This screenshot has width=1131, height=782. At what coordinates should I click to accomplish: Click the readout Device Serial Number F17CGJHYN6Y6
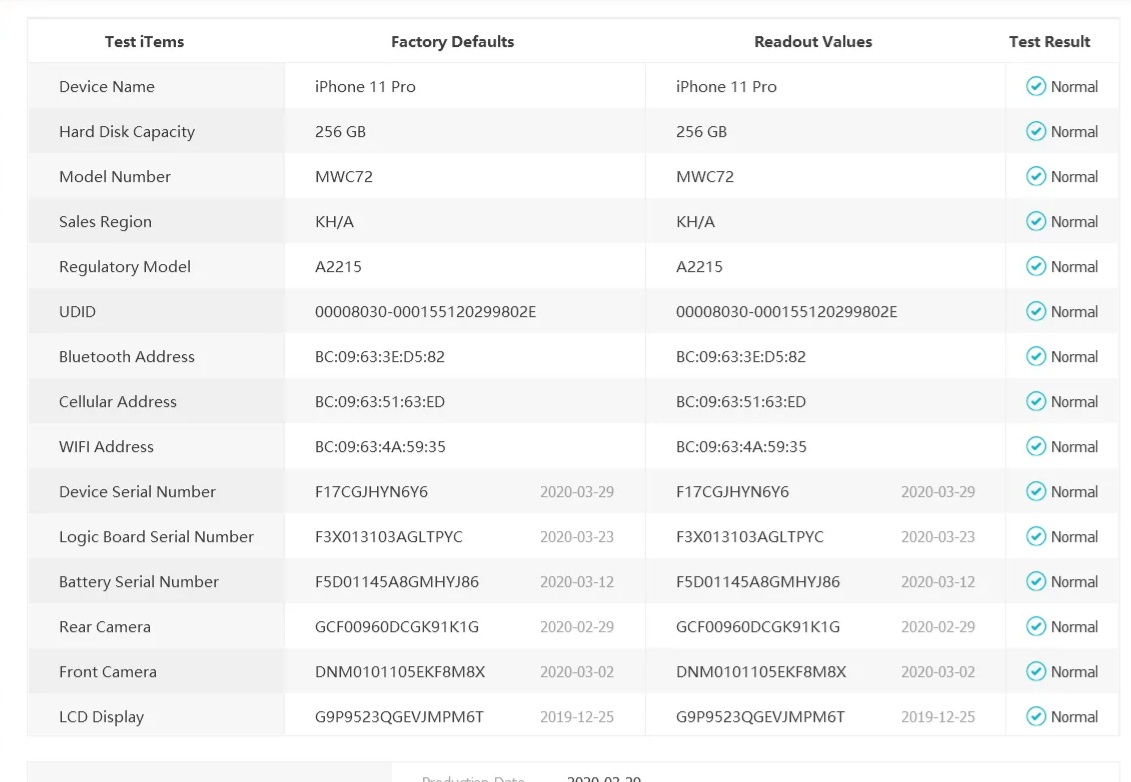tap(732, 492)
